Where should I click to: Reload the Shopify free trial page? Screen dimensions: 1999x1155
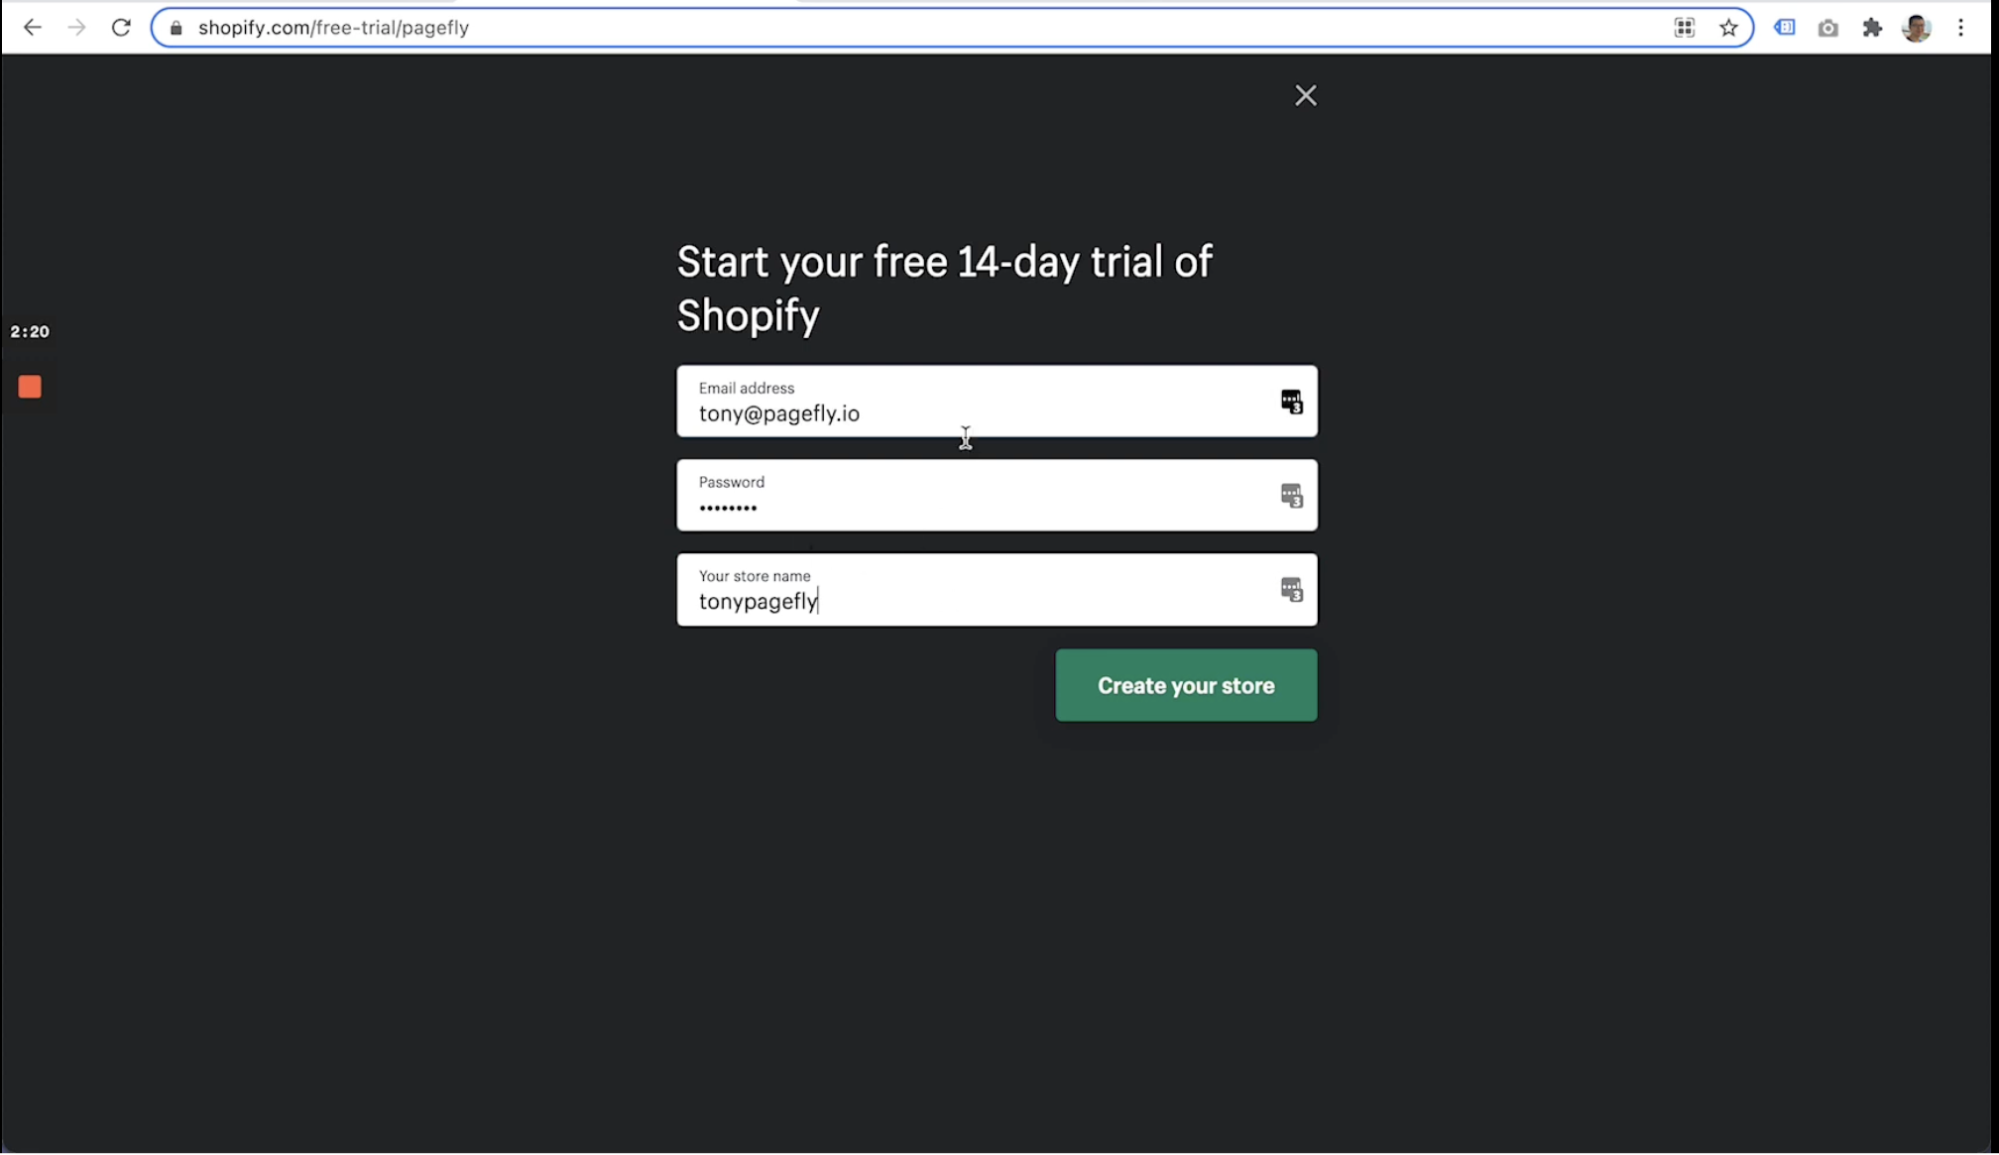pyautogui.click(x=121, y=28)
